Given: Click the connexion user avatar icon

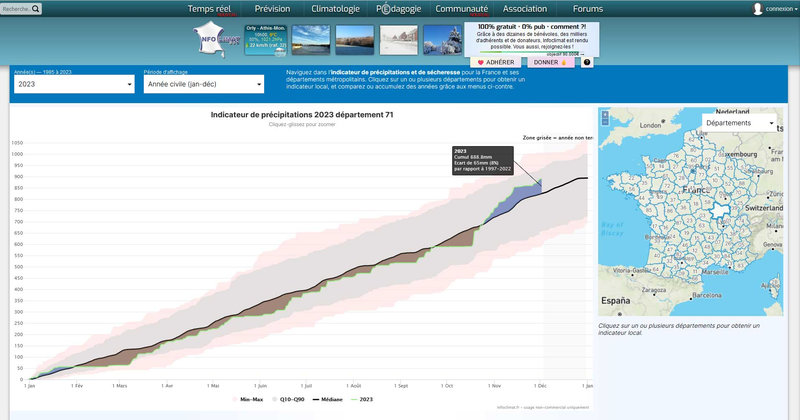Looking at the screenshot, I should pos(758,9).
